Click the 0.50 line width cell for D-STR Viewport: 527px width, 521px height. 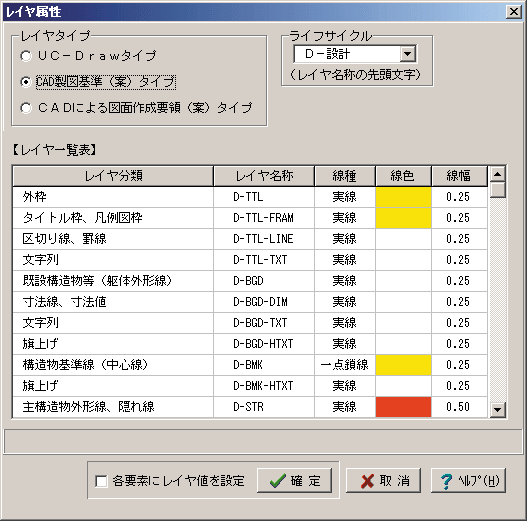459,407
